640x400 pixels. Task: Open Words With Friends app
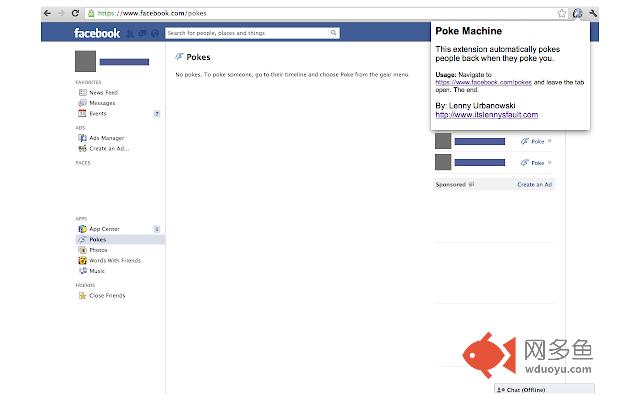pyautogui.click(x=115, y=260)
